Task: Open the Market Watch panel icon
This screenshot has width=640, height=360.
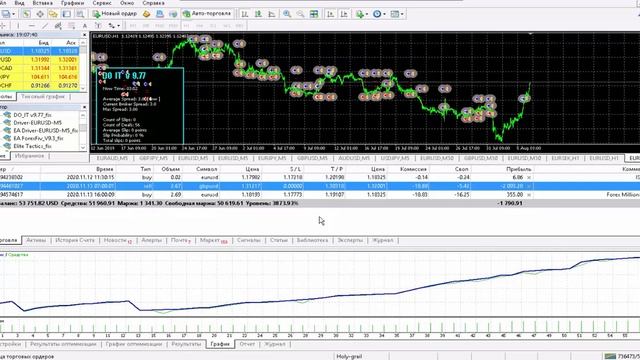Action: pyautogui.click(x=26, y=14)
